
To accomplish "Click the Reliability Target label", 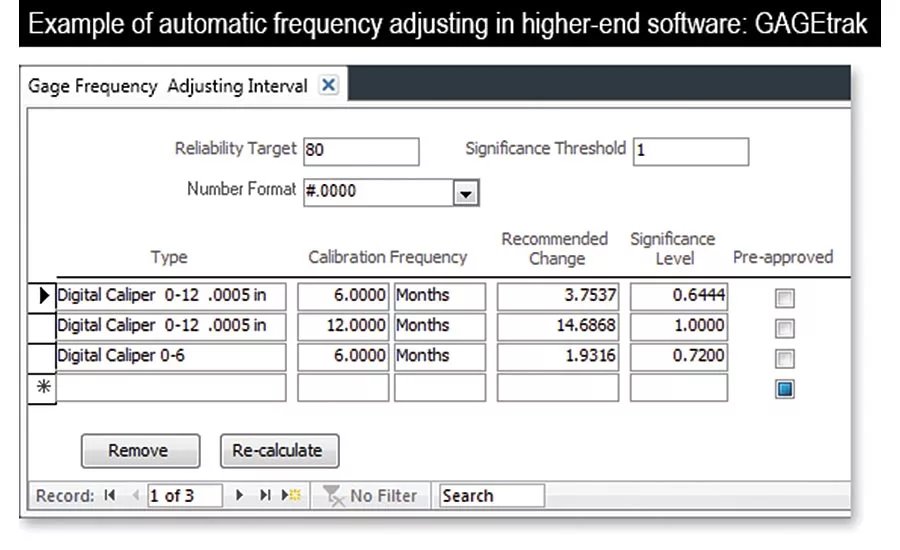I will click(235, 149).
